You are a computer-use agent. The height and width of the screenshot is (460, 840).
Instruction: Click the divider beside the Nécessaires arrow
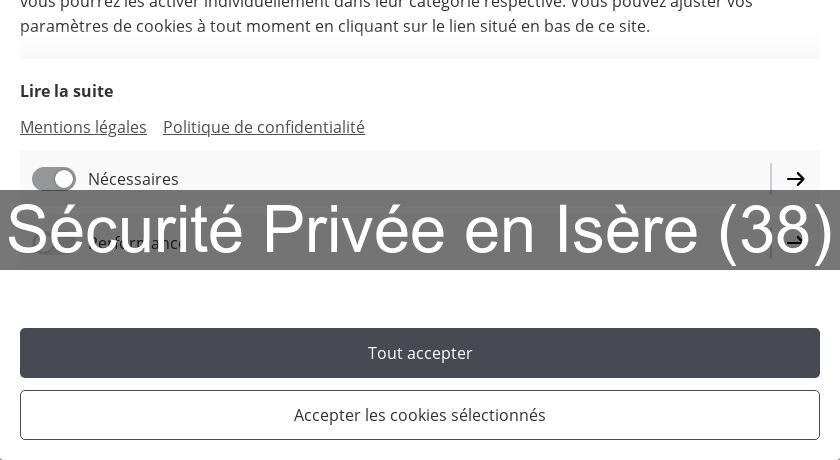[771, 179]
